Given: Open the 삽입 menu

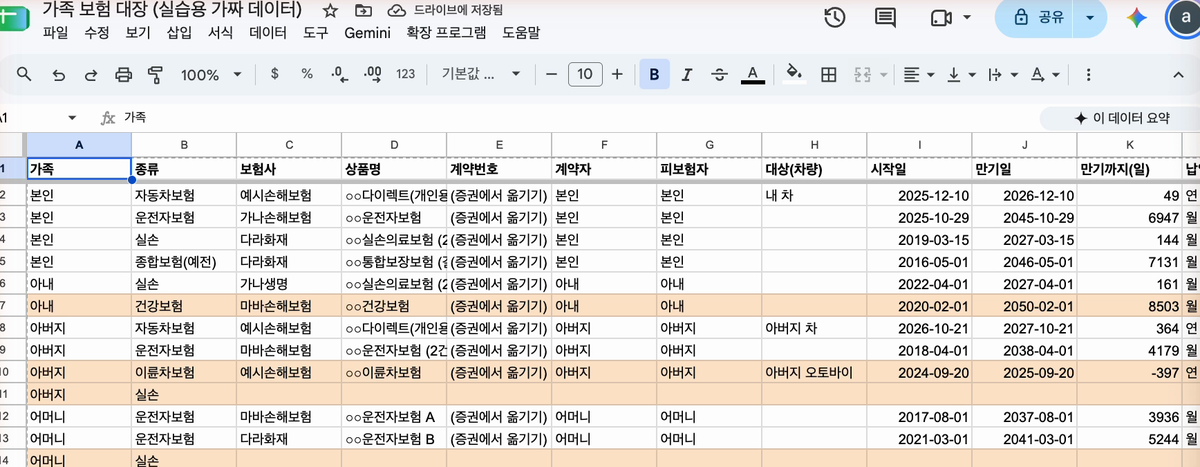Looking at the screenshot, I should pyautogui.click(x=179, y=33).
